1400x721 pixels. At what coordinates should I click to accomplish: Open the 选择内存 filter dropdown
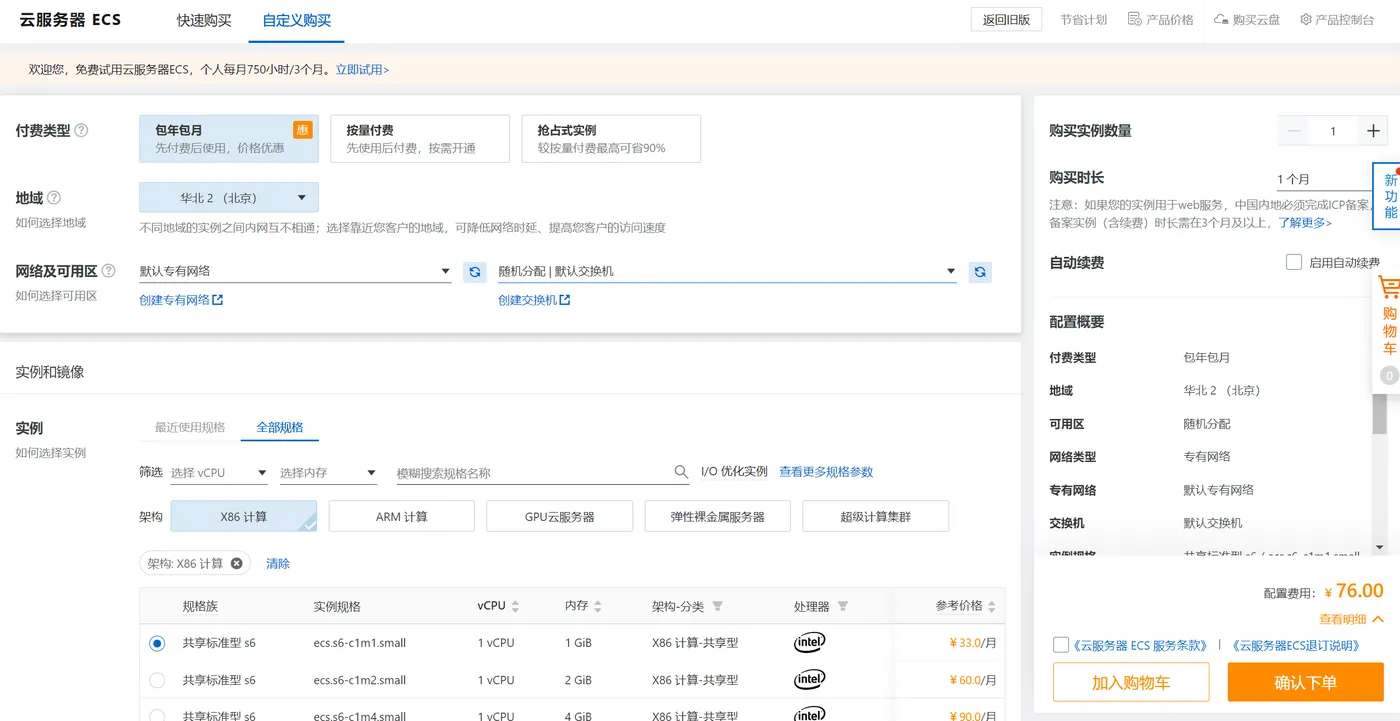(328, 473)
